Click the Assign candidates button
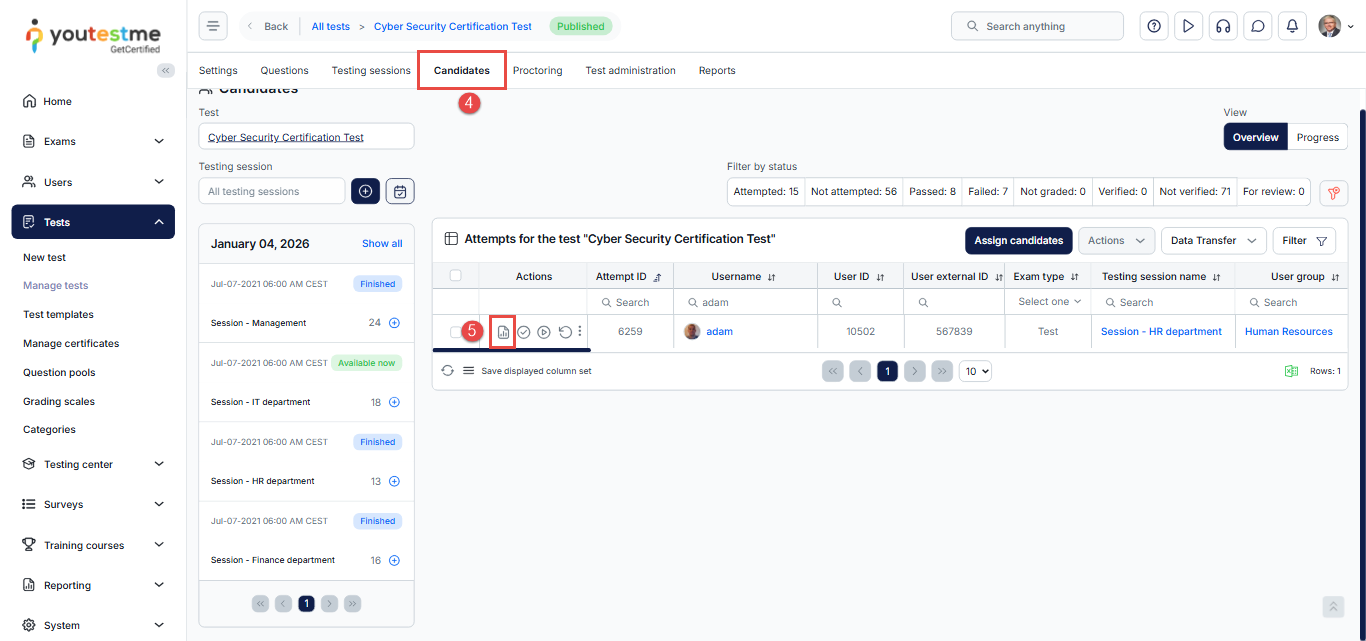This screenshot has width=1366, height=641. pos(1018,240)
